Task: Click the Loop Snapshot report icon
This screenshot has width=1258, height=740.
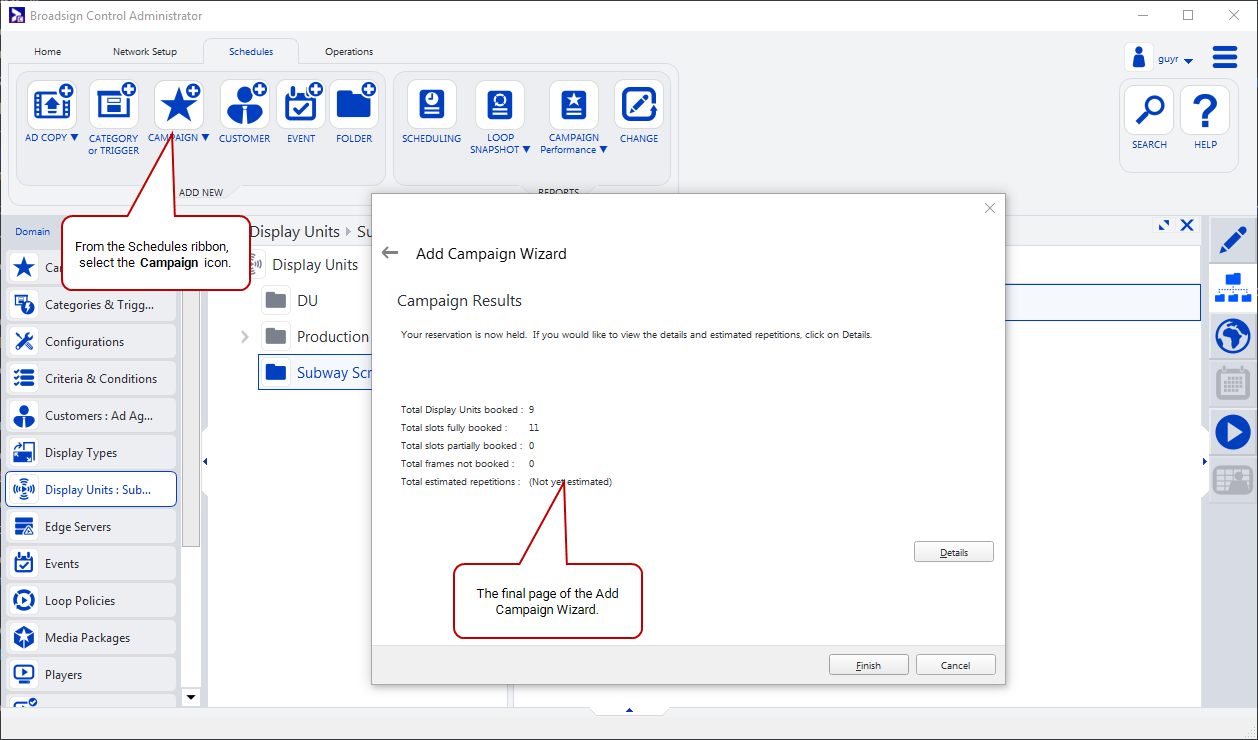Action: [500, 105]
